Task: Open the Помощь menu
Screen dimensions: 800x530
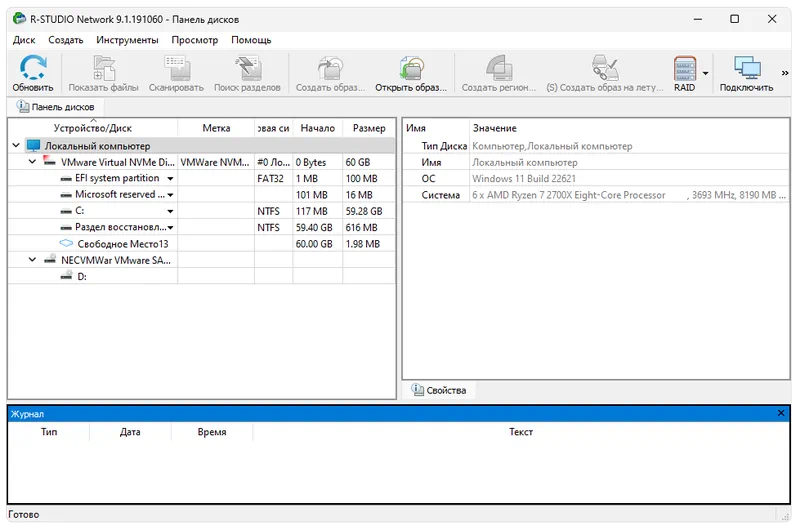Action: coord(251,40)
